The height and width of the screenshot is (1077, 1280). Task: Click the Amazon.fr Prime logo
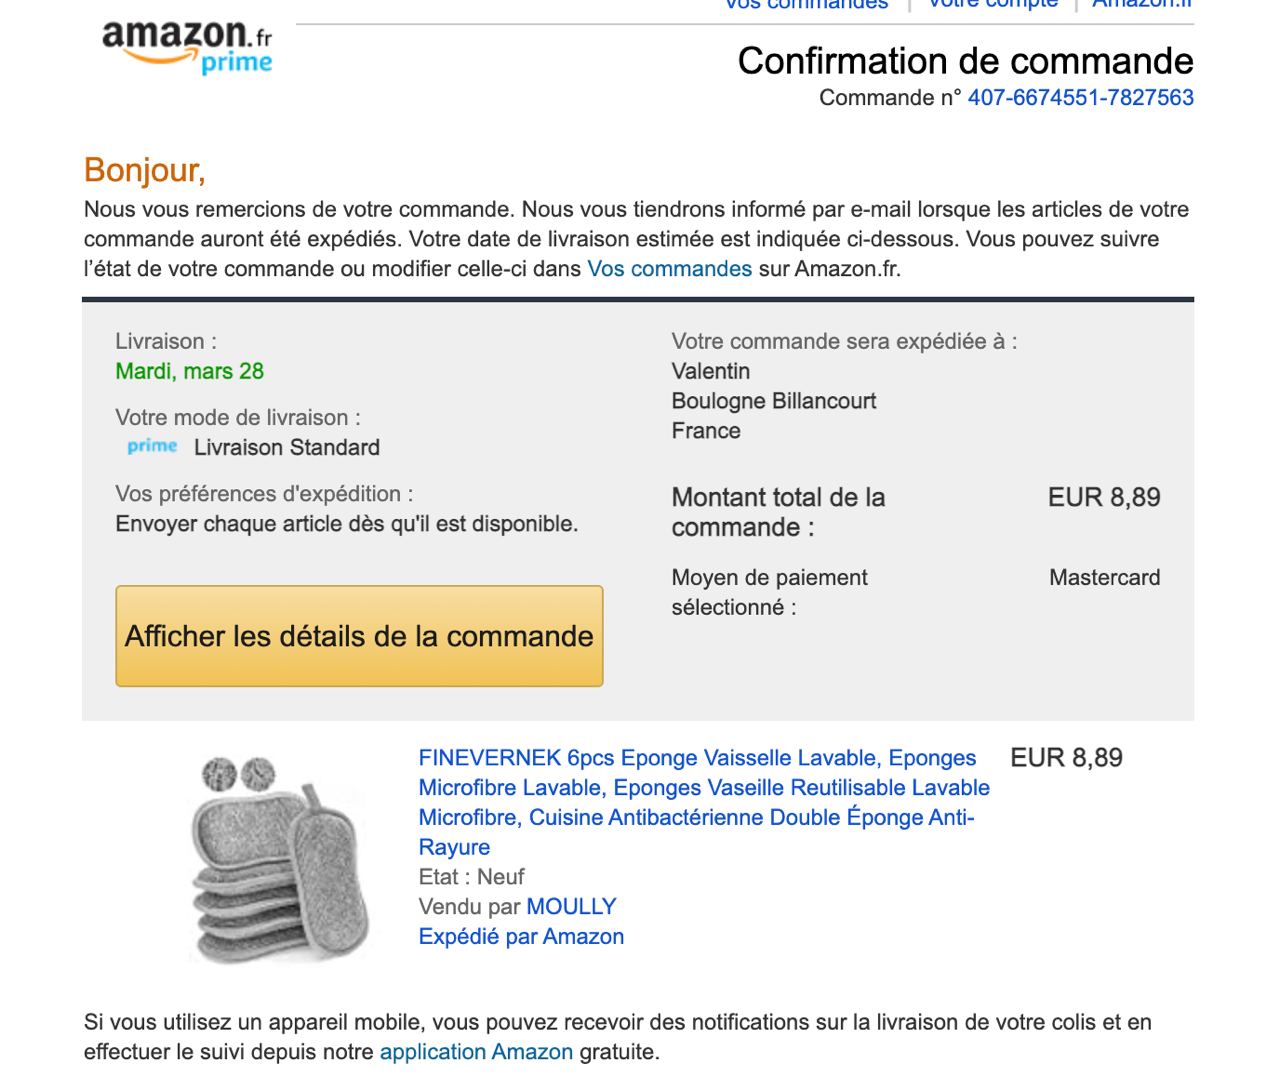click(x=187, y=46)
